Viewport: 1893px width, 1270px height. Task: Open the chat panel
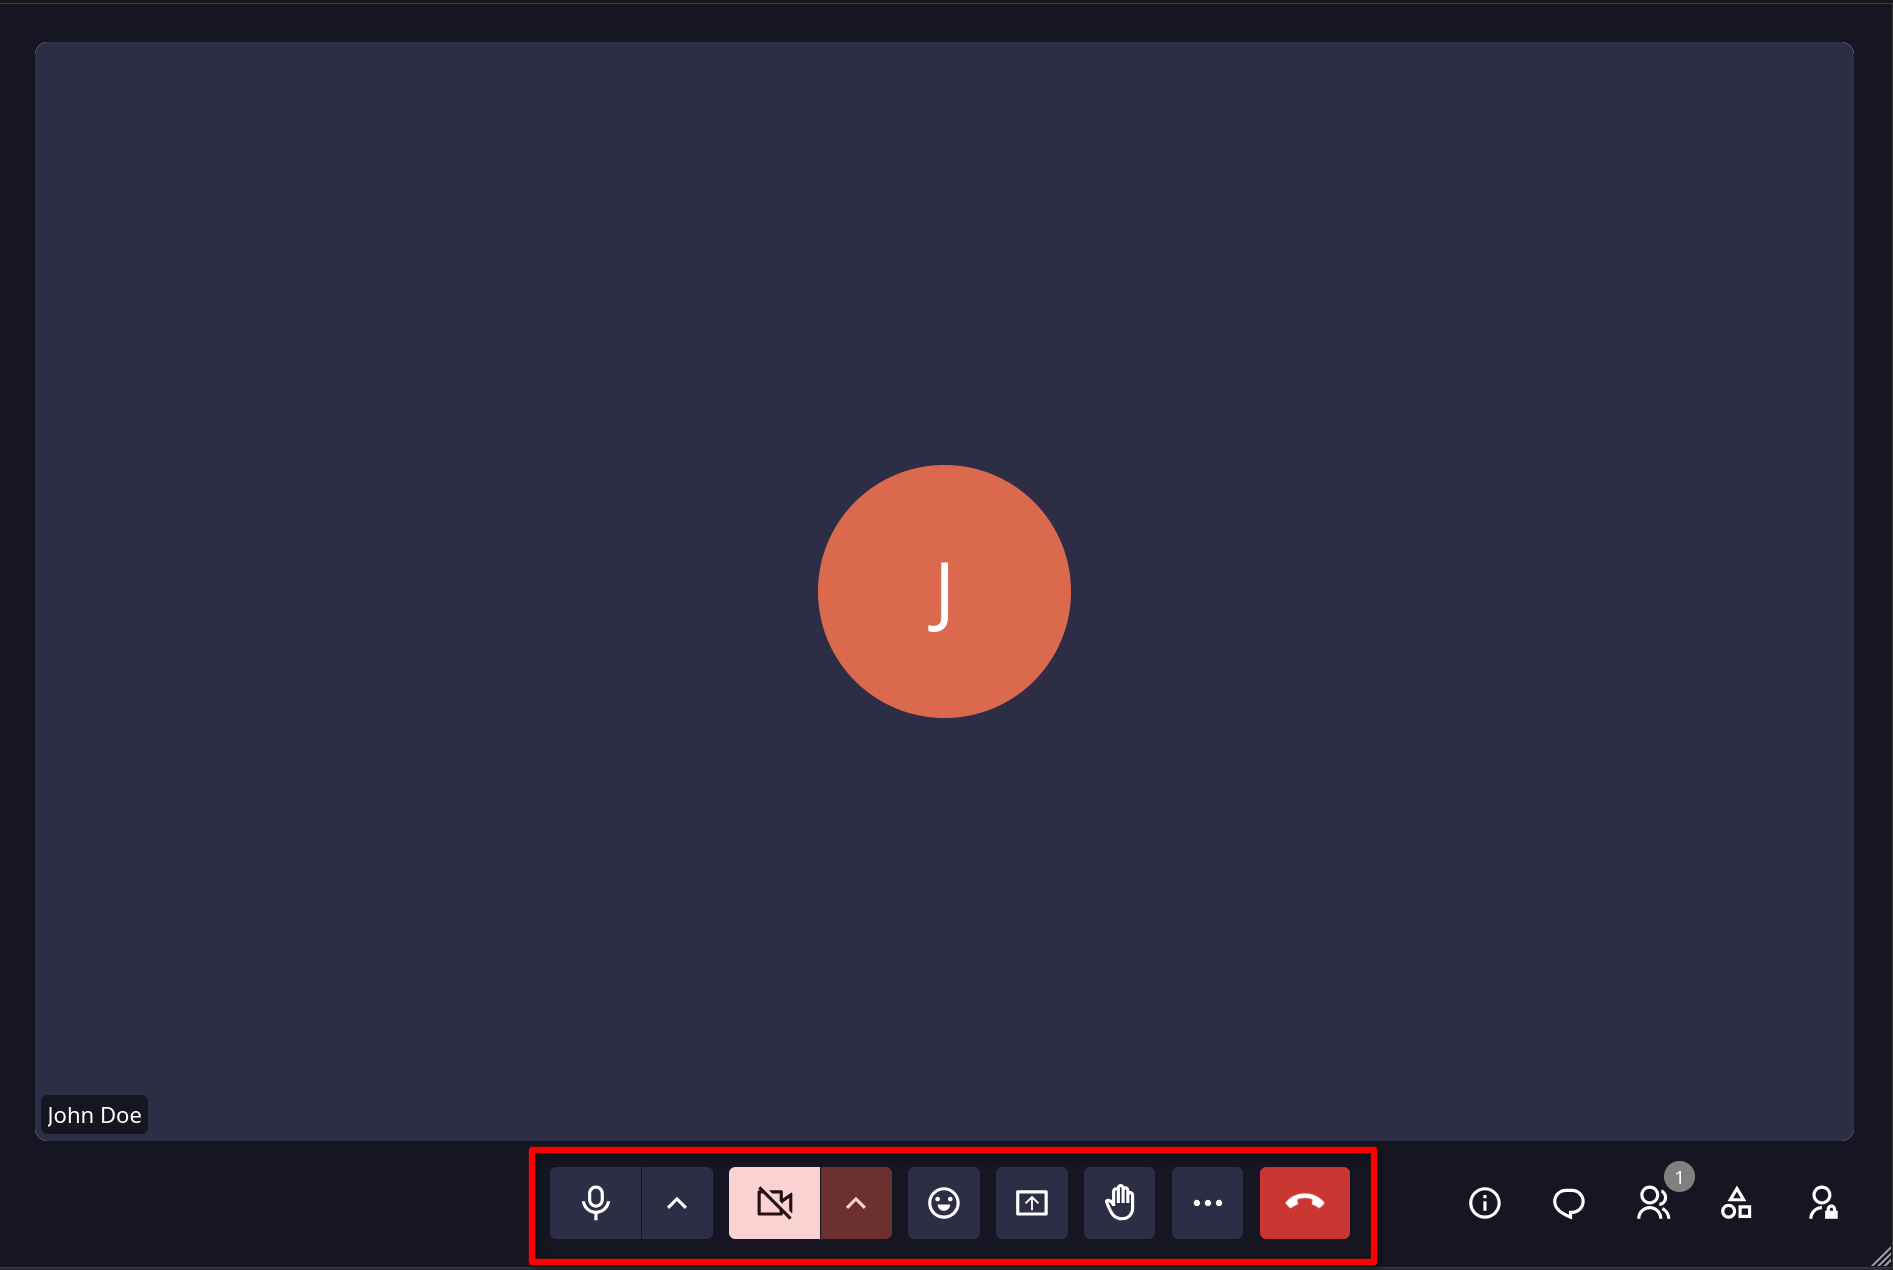1569,1203
